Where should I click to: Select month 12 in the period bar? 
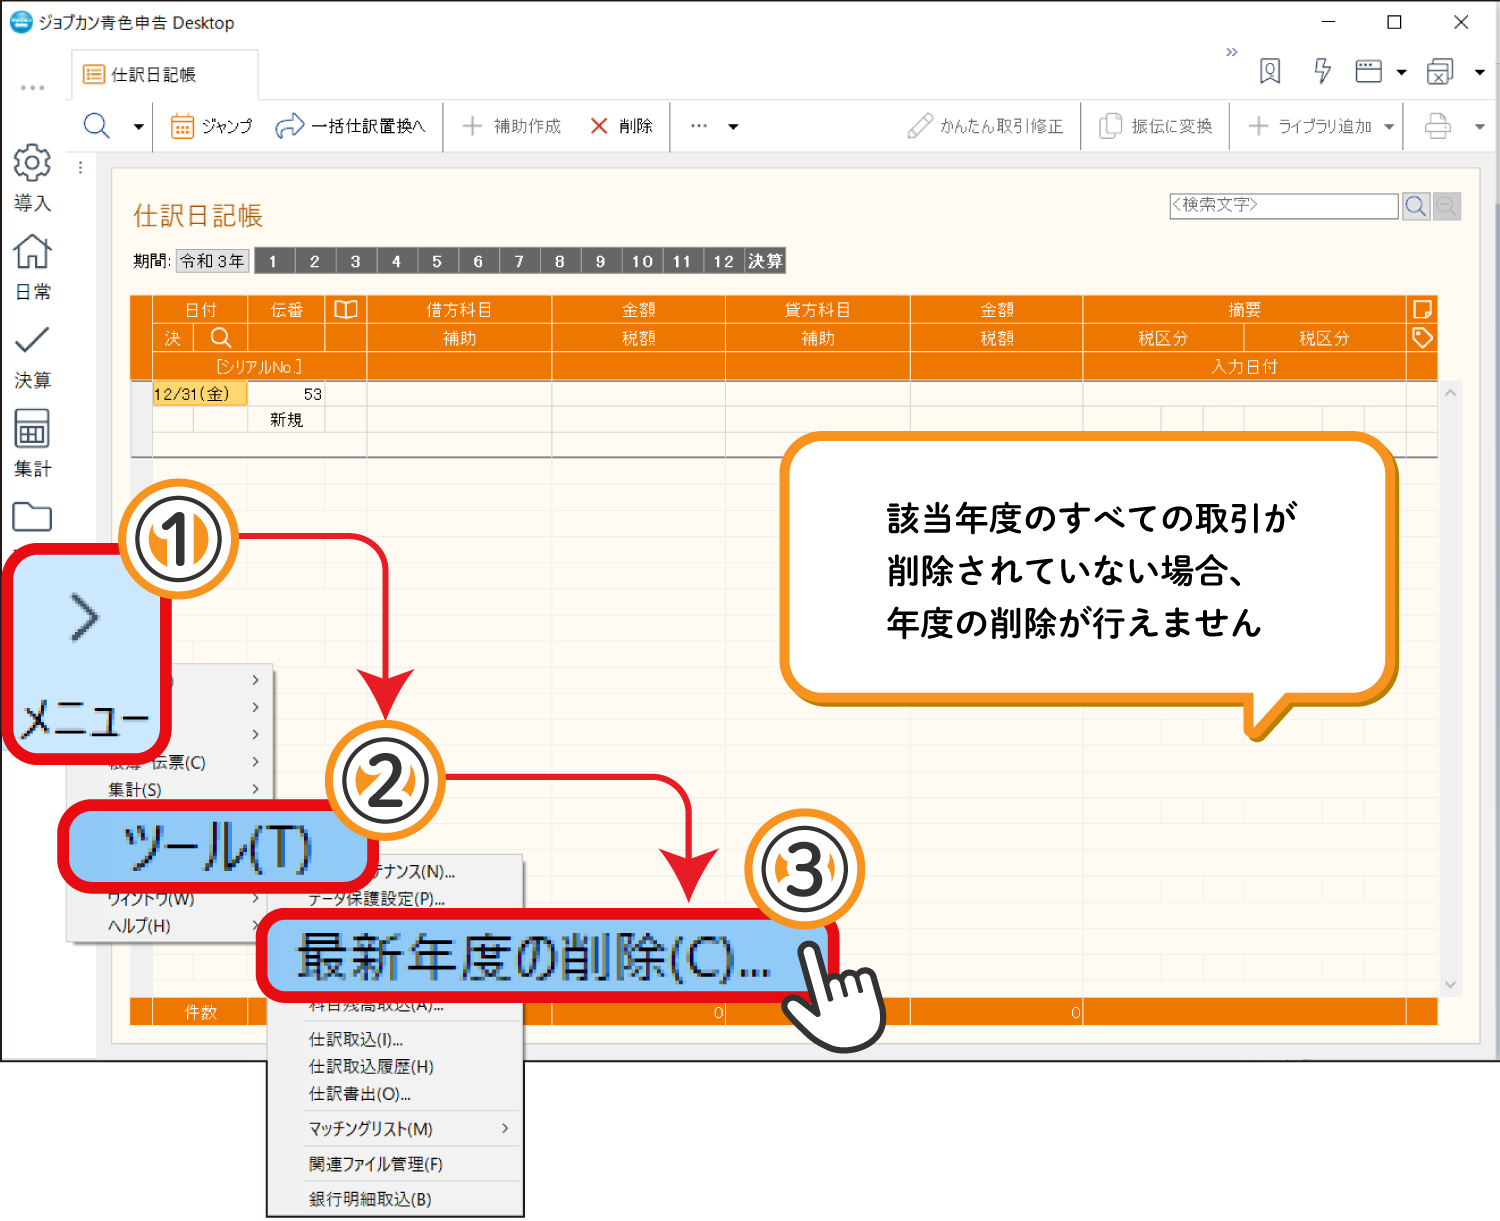pyautogui.click(x=724, y=261)
